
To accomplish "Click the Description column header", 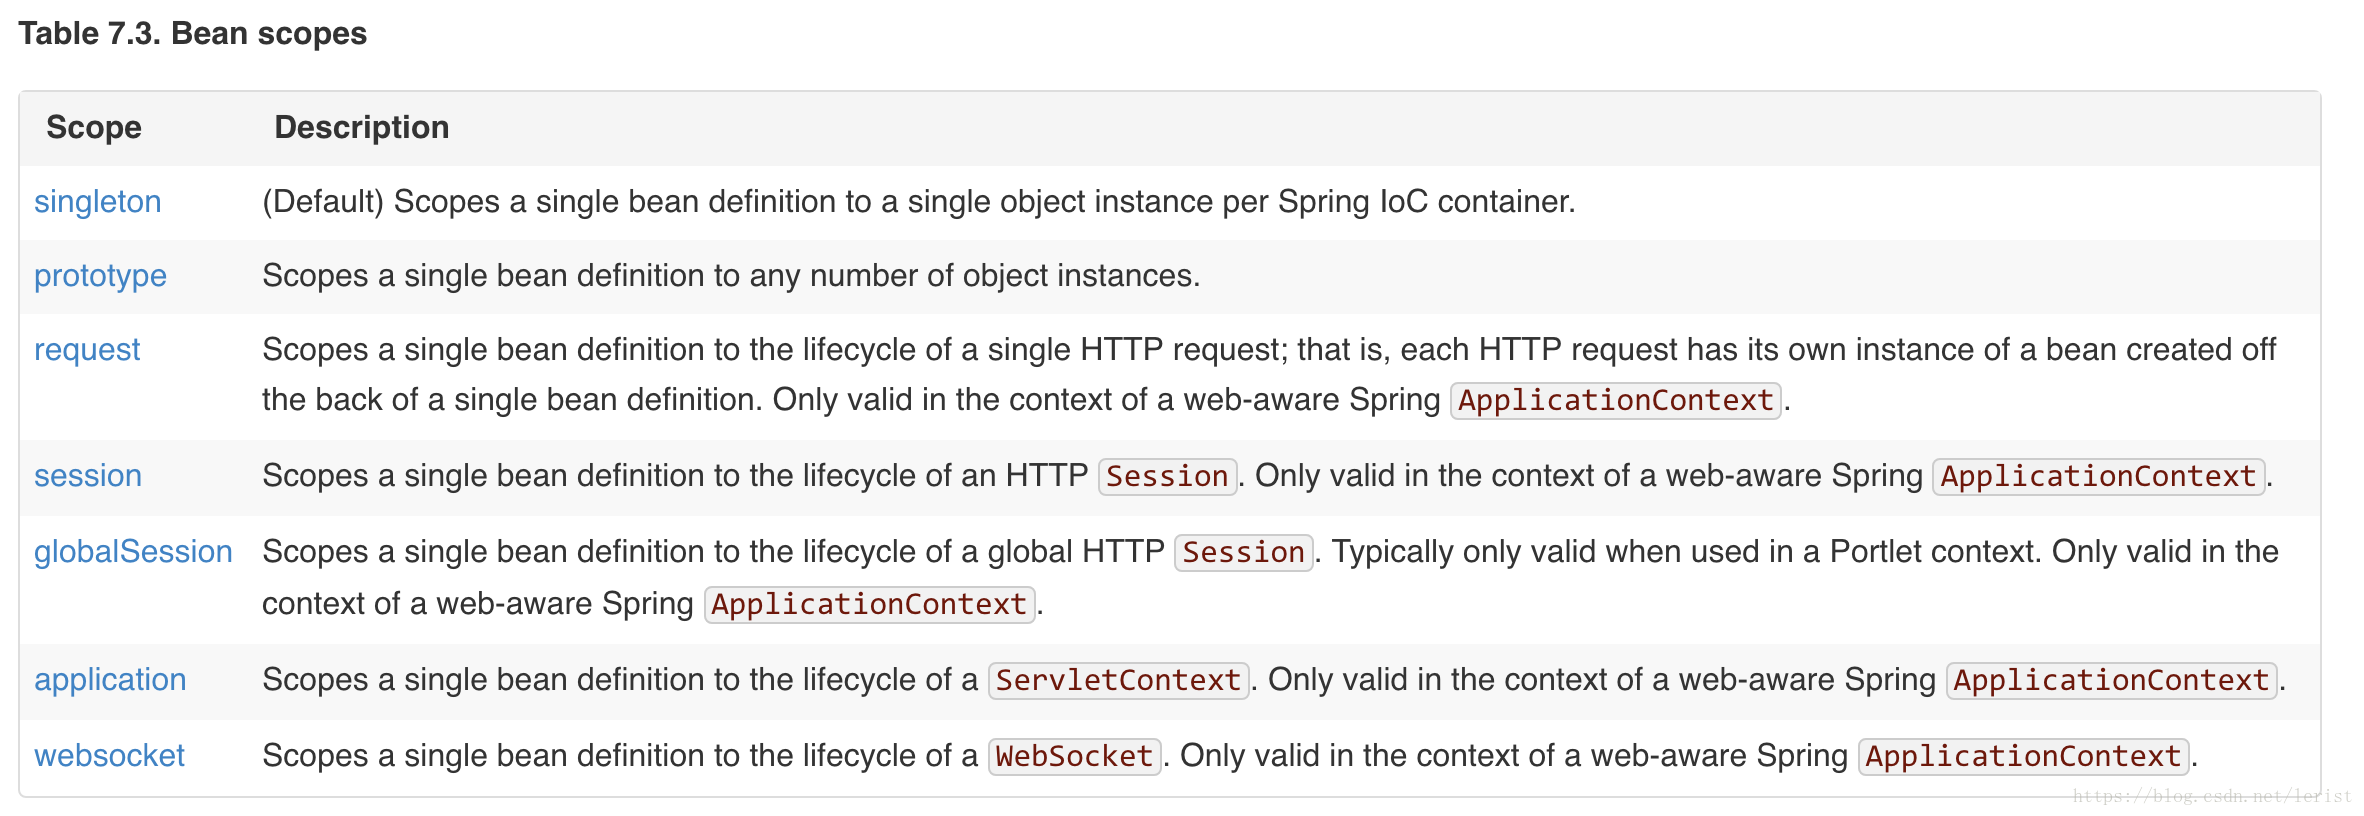I will click(x=362, y=127).
